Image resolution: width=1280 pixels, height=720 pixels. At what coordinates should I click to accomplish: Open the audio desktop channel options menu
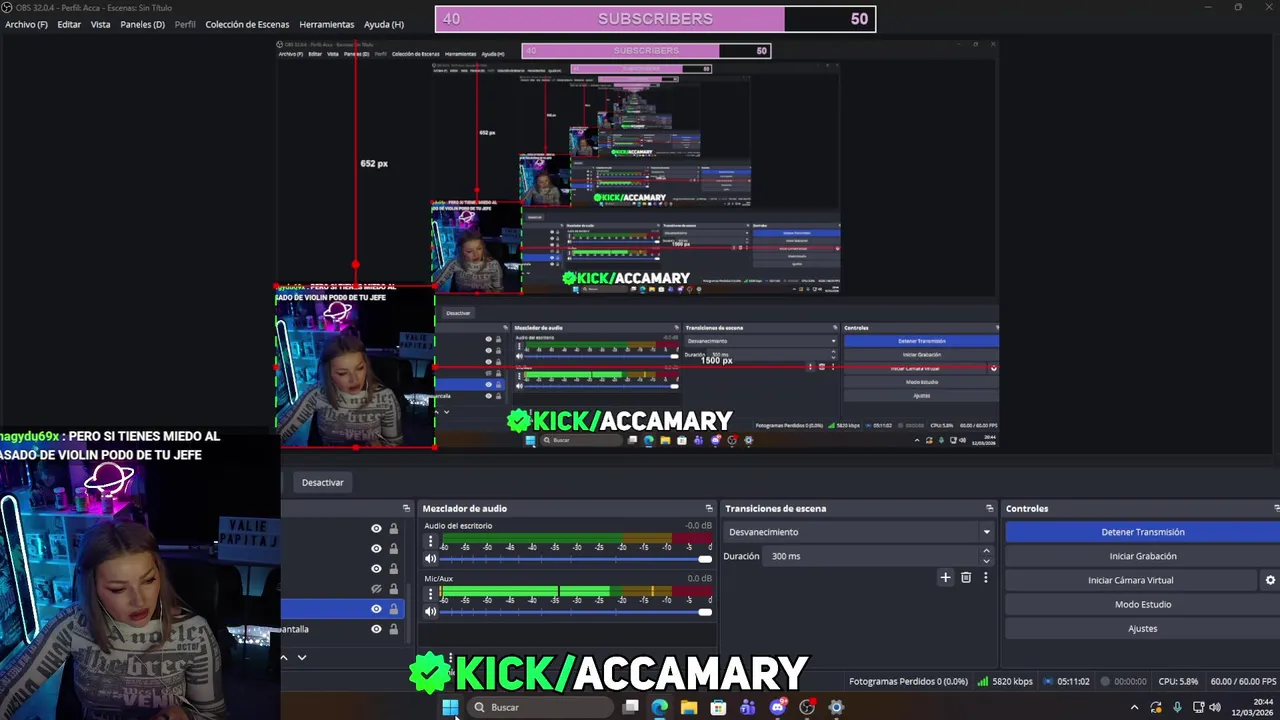431,541
